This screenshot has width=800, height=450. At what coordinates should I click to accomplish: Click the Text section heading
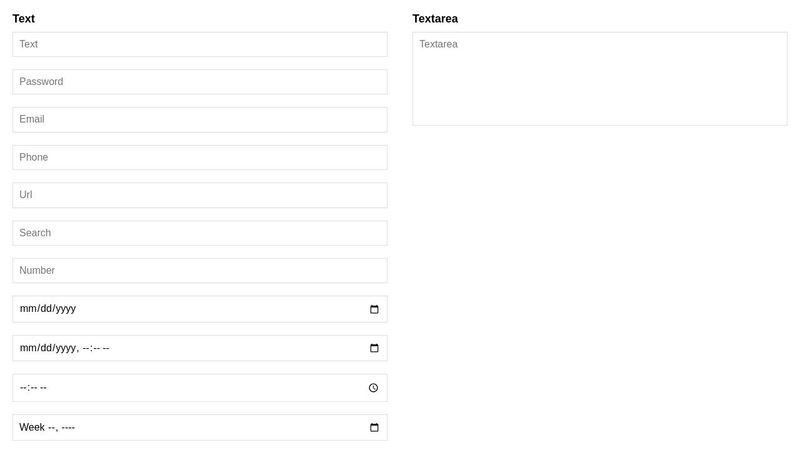click(24, 19)
